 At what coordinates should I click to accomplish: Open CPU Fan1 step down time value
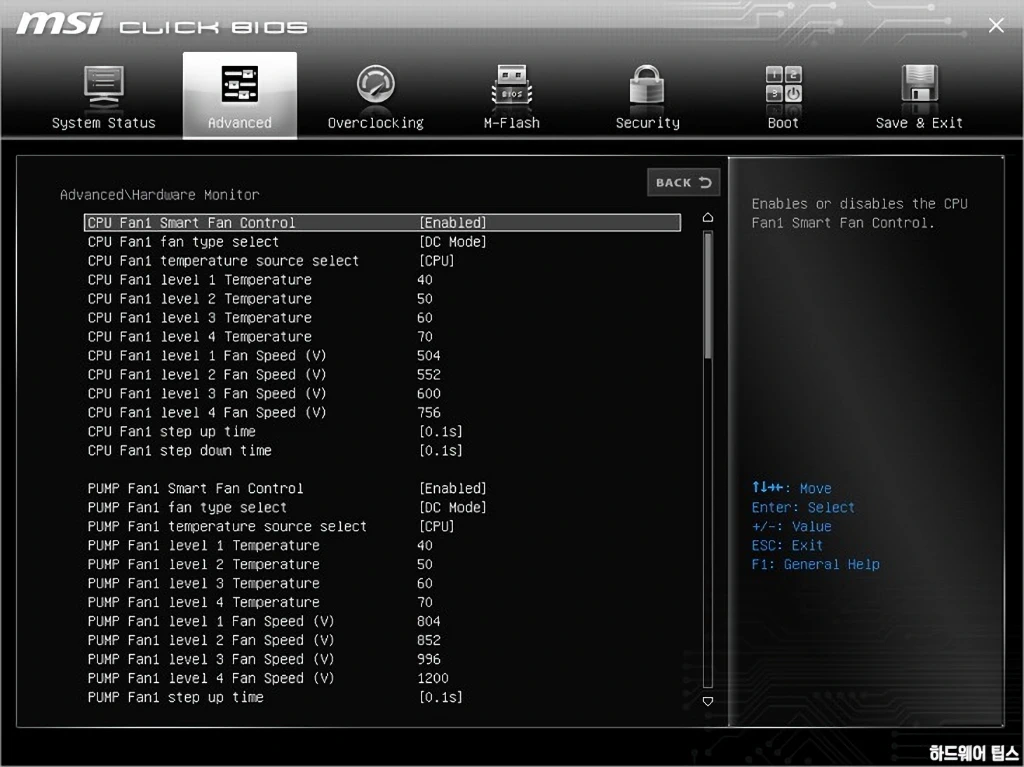coord(440,451)
